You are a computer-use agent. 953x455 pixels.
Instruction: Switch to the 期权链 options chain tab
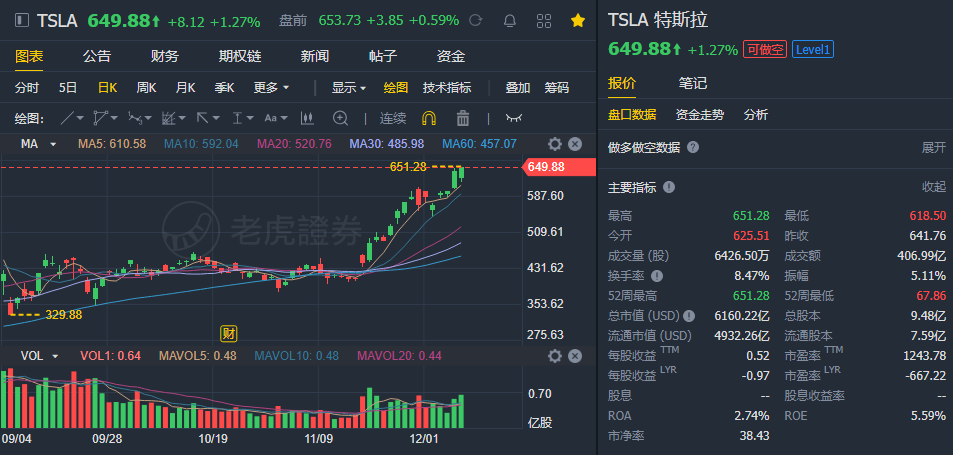pyautogui.click(x=240, y=56)
